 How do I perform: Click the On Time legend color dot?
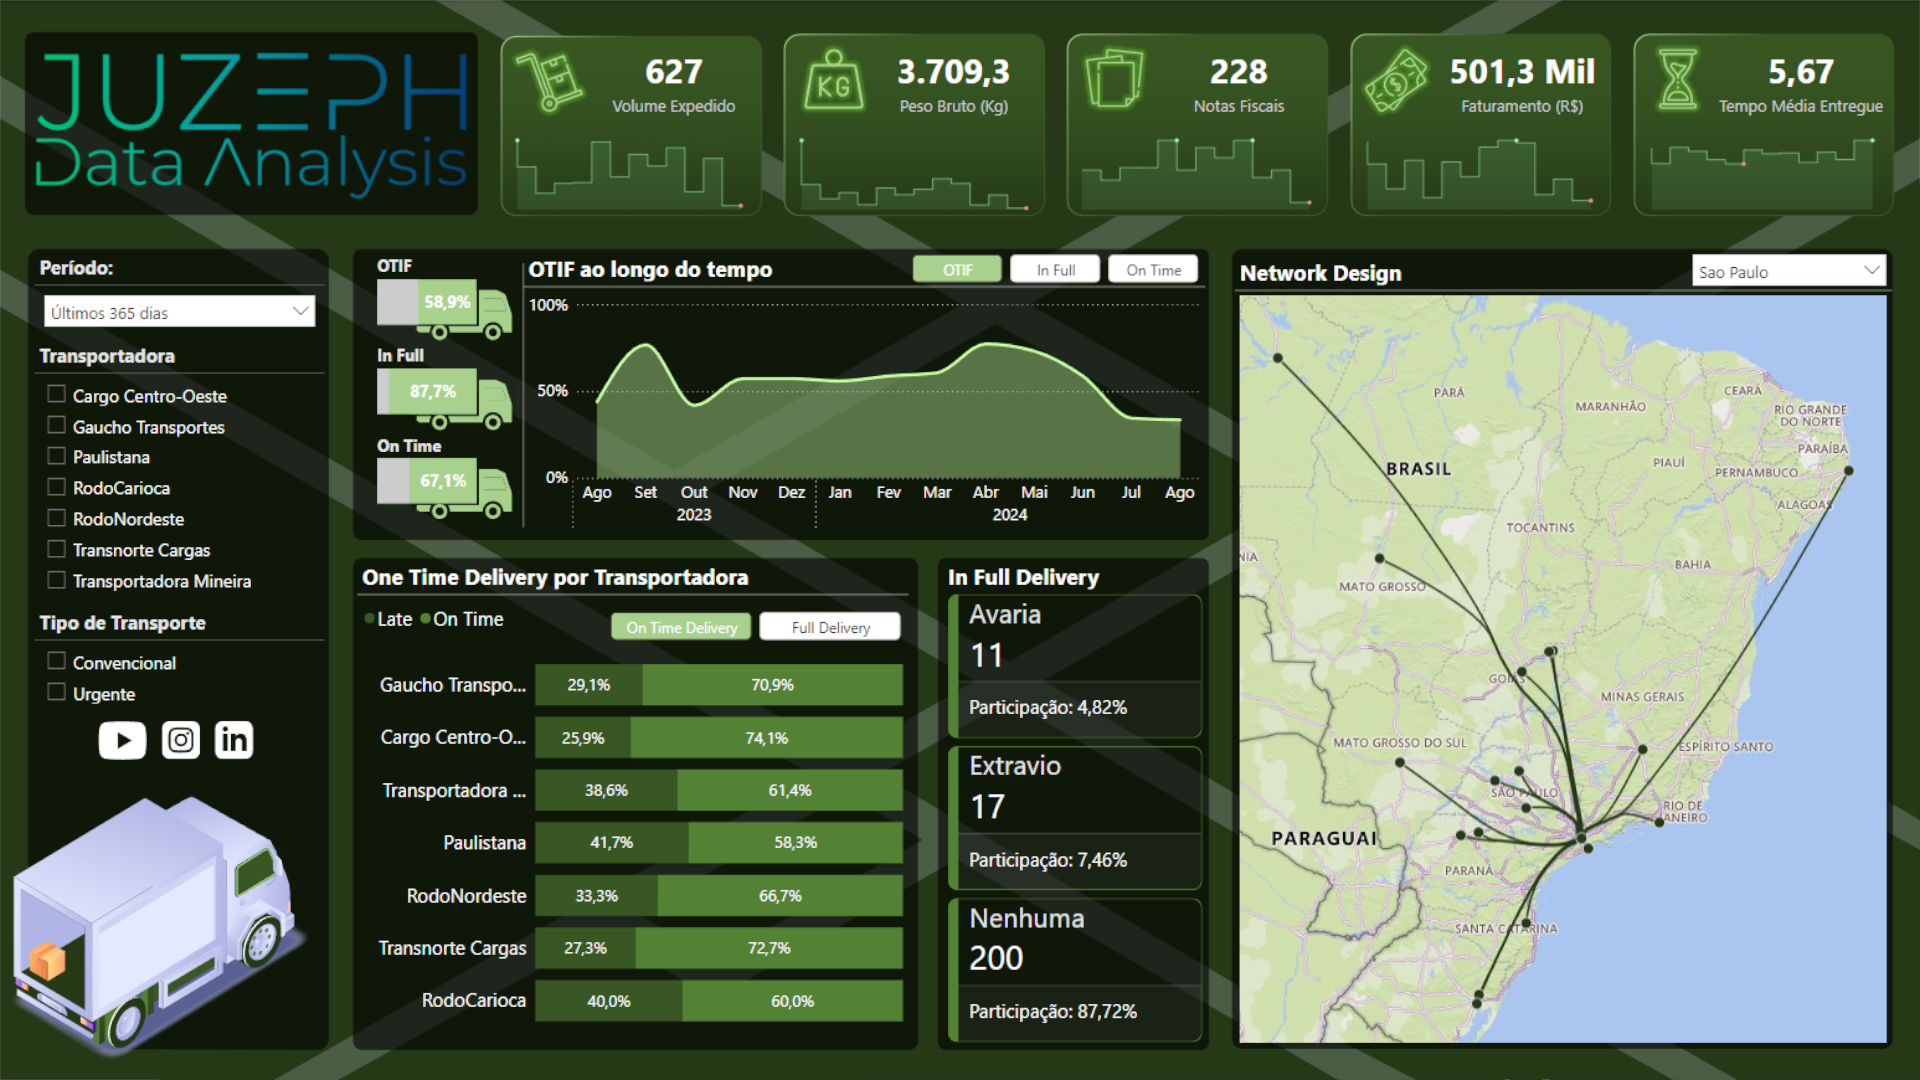[x=426, y=619]
